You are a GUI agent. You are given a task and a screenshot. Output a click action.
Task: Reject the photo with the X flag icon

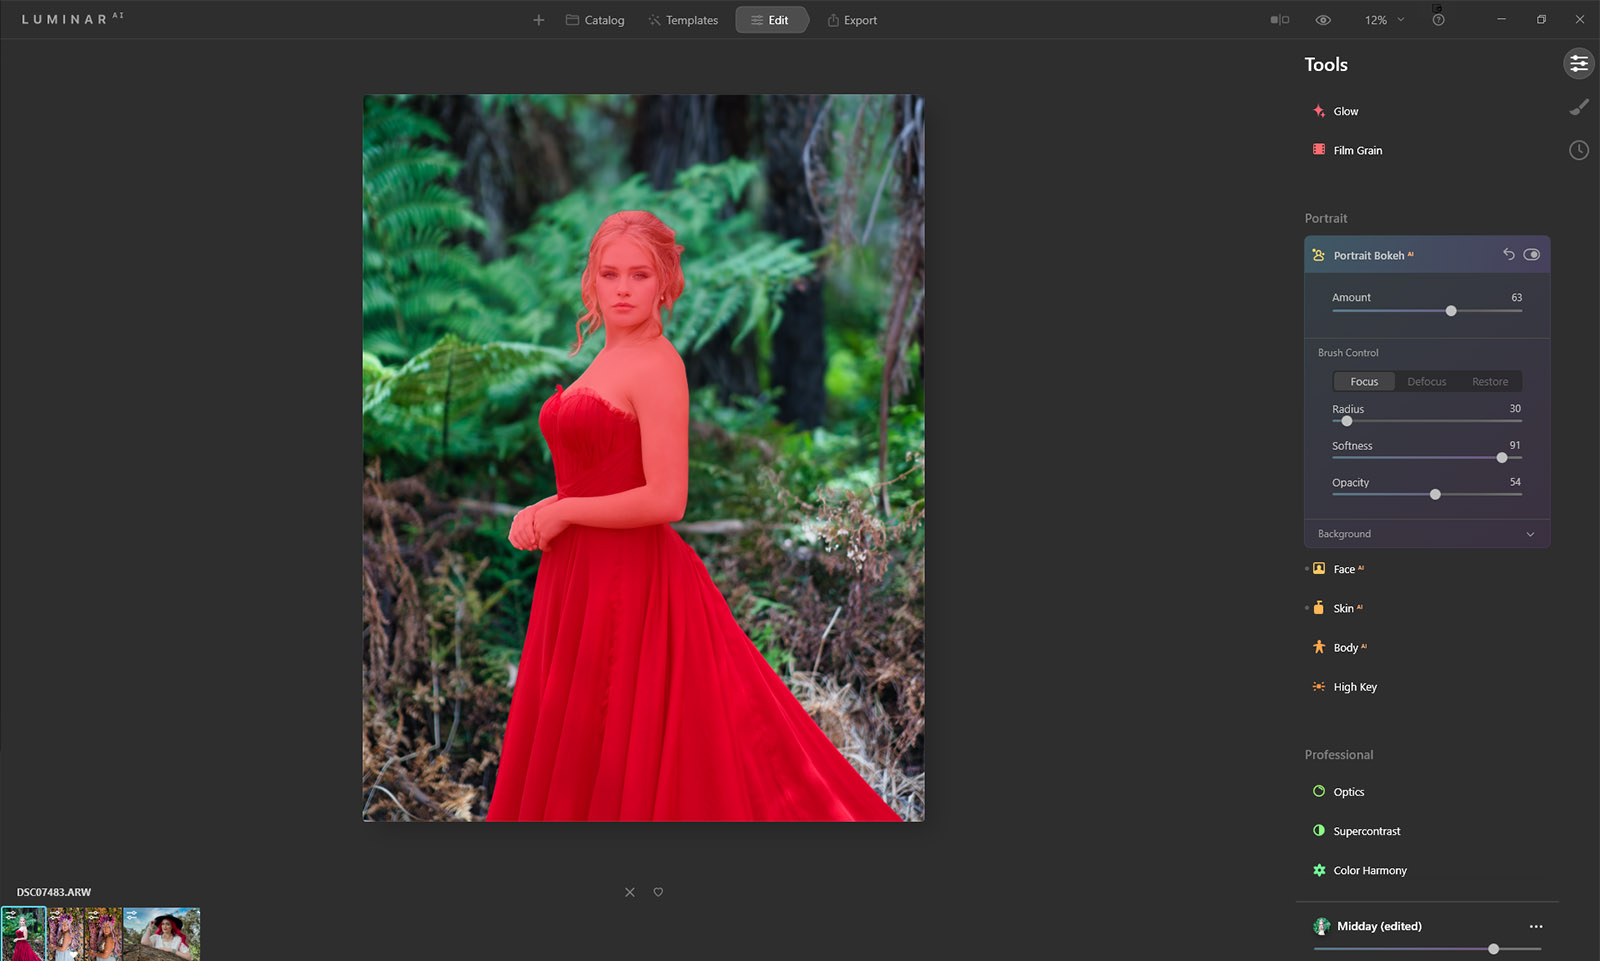[x=630, y=892]
